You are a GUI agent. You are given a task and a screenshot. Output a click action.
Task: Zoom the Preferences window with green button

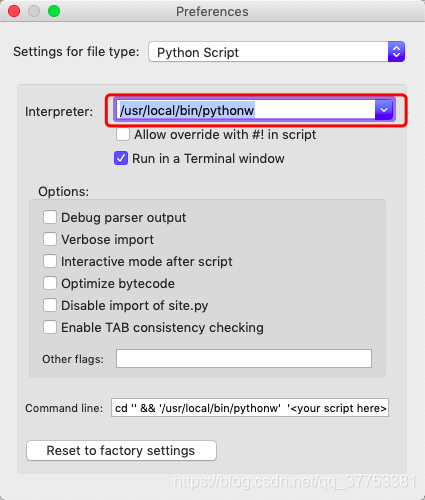click(54, 11)
